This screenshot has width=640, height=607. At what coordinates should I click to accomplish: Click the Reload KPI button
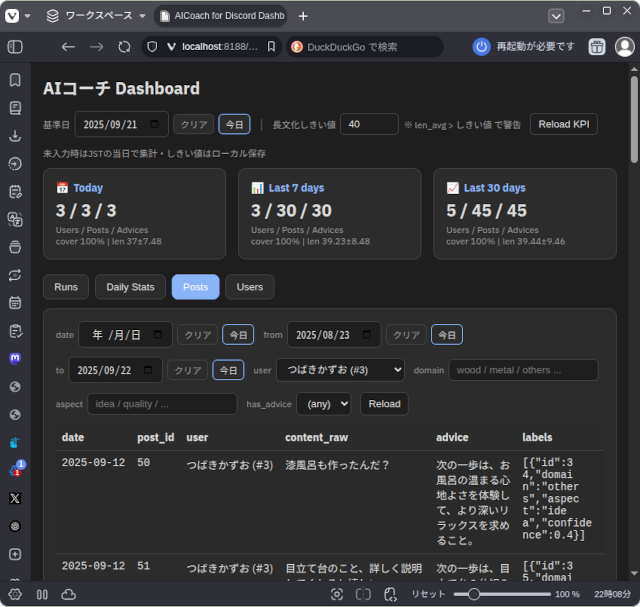(x=563, y=124)
